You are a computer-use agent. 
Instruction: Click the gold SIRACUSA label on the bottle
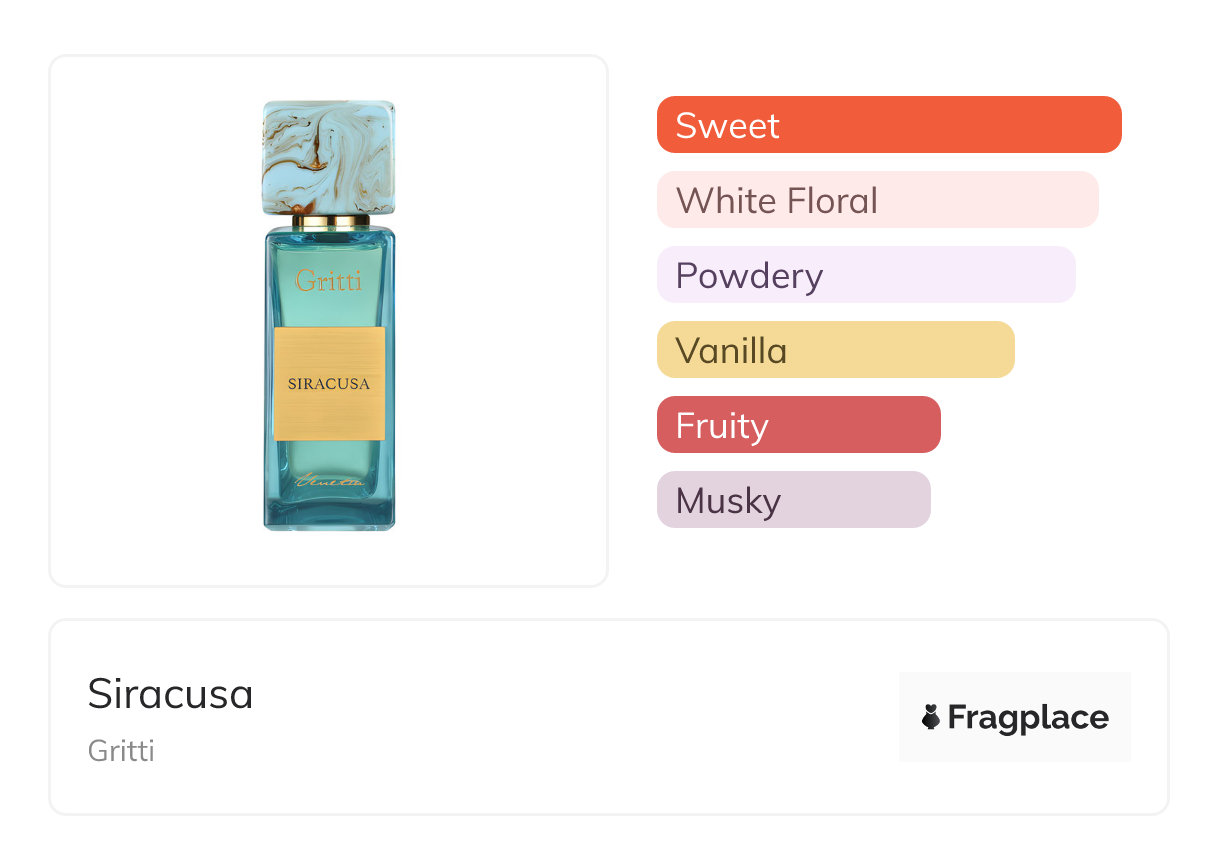[x=329, y=383]
